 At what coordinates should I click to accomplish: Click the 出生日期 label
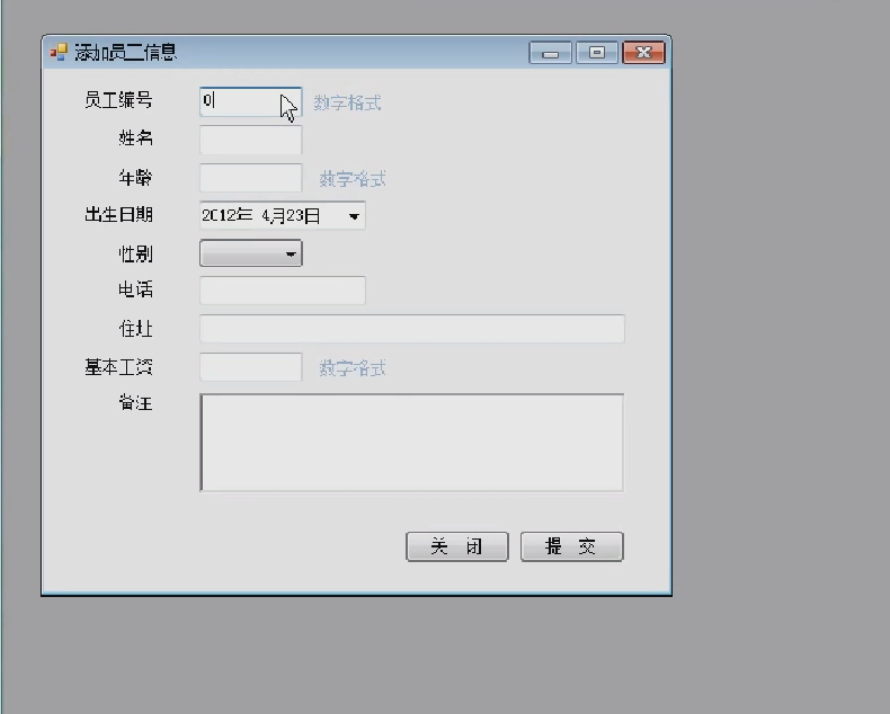119,215
